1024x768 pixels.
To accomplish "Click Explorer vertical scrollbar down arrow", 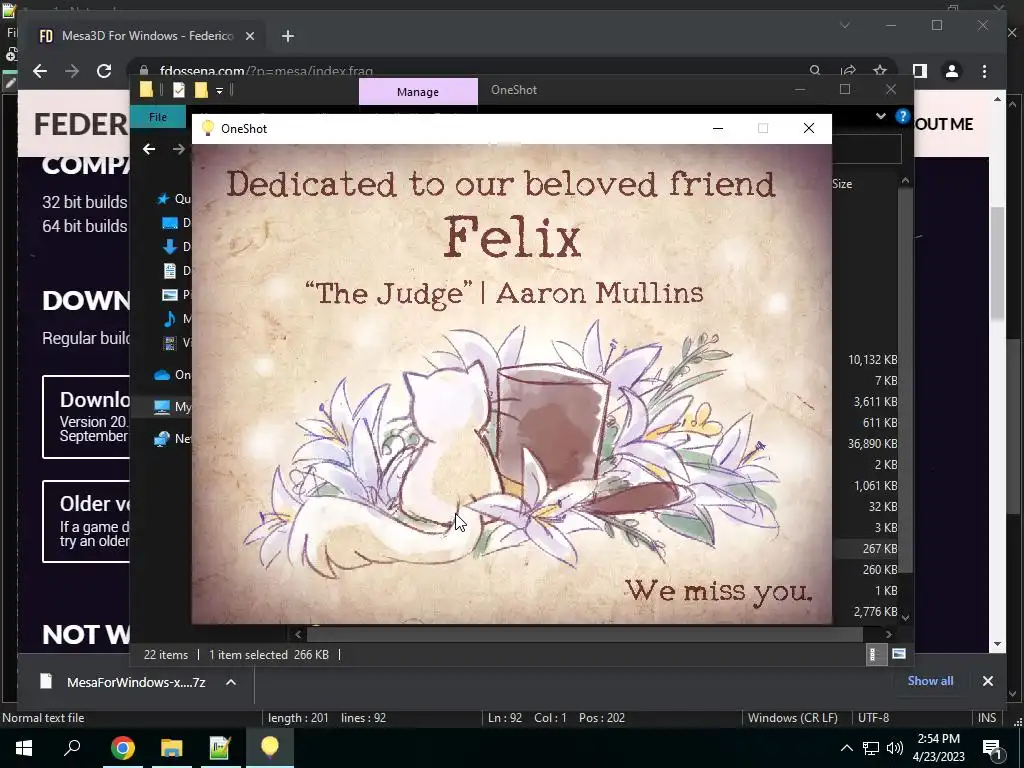I will (x=905, y=617).
